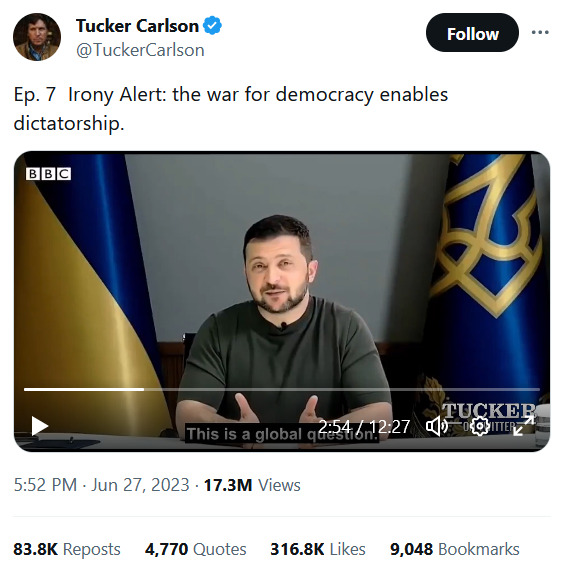Screen dimensions: 562x568
Task: Open video settings gear icon
Action: click(480, 426)
